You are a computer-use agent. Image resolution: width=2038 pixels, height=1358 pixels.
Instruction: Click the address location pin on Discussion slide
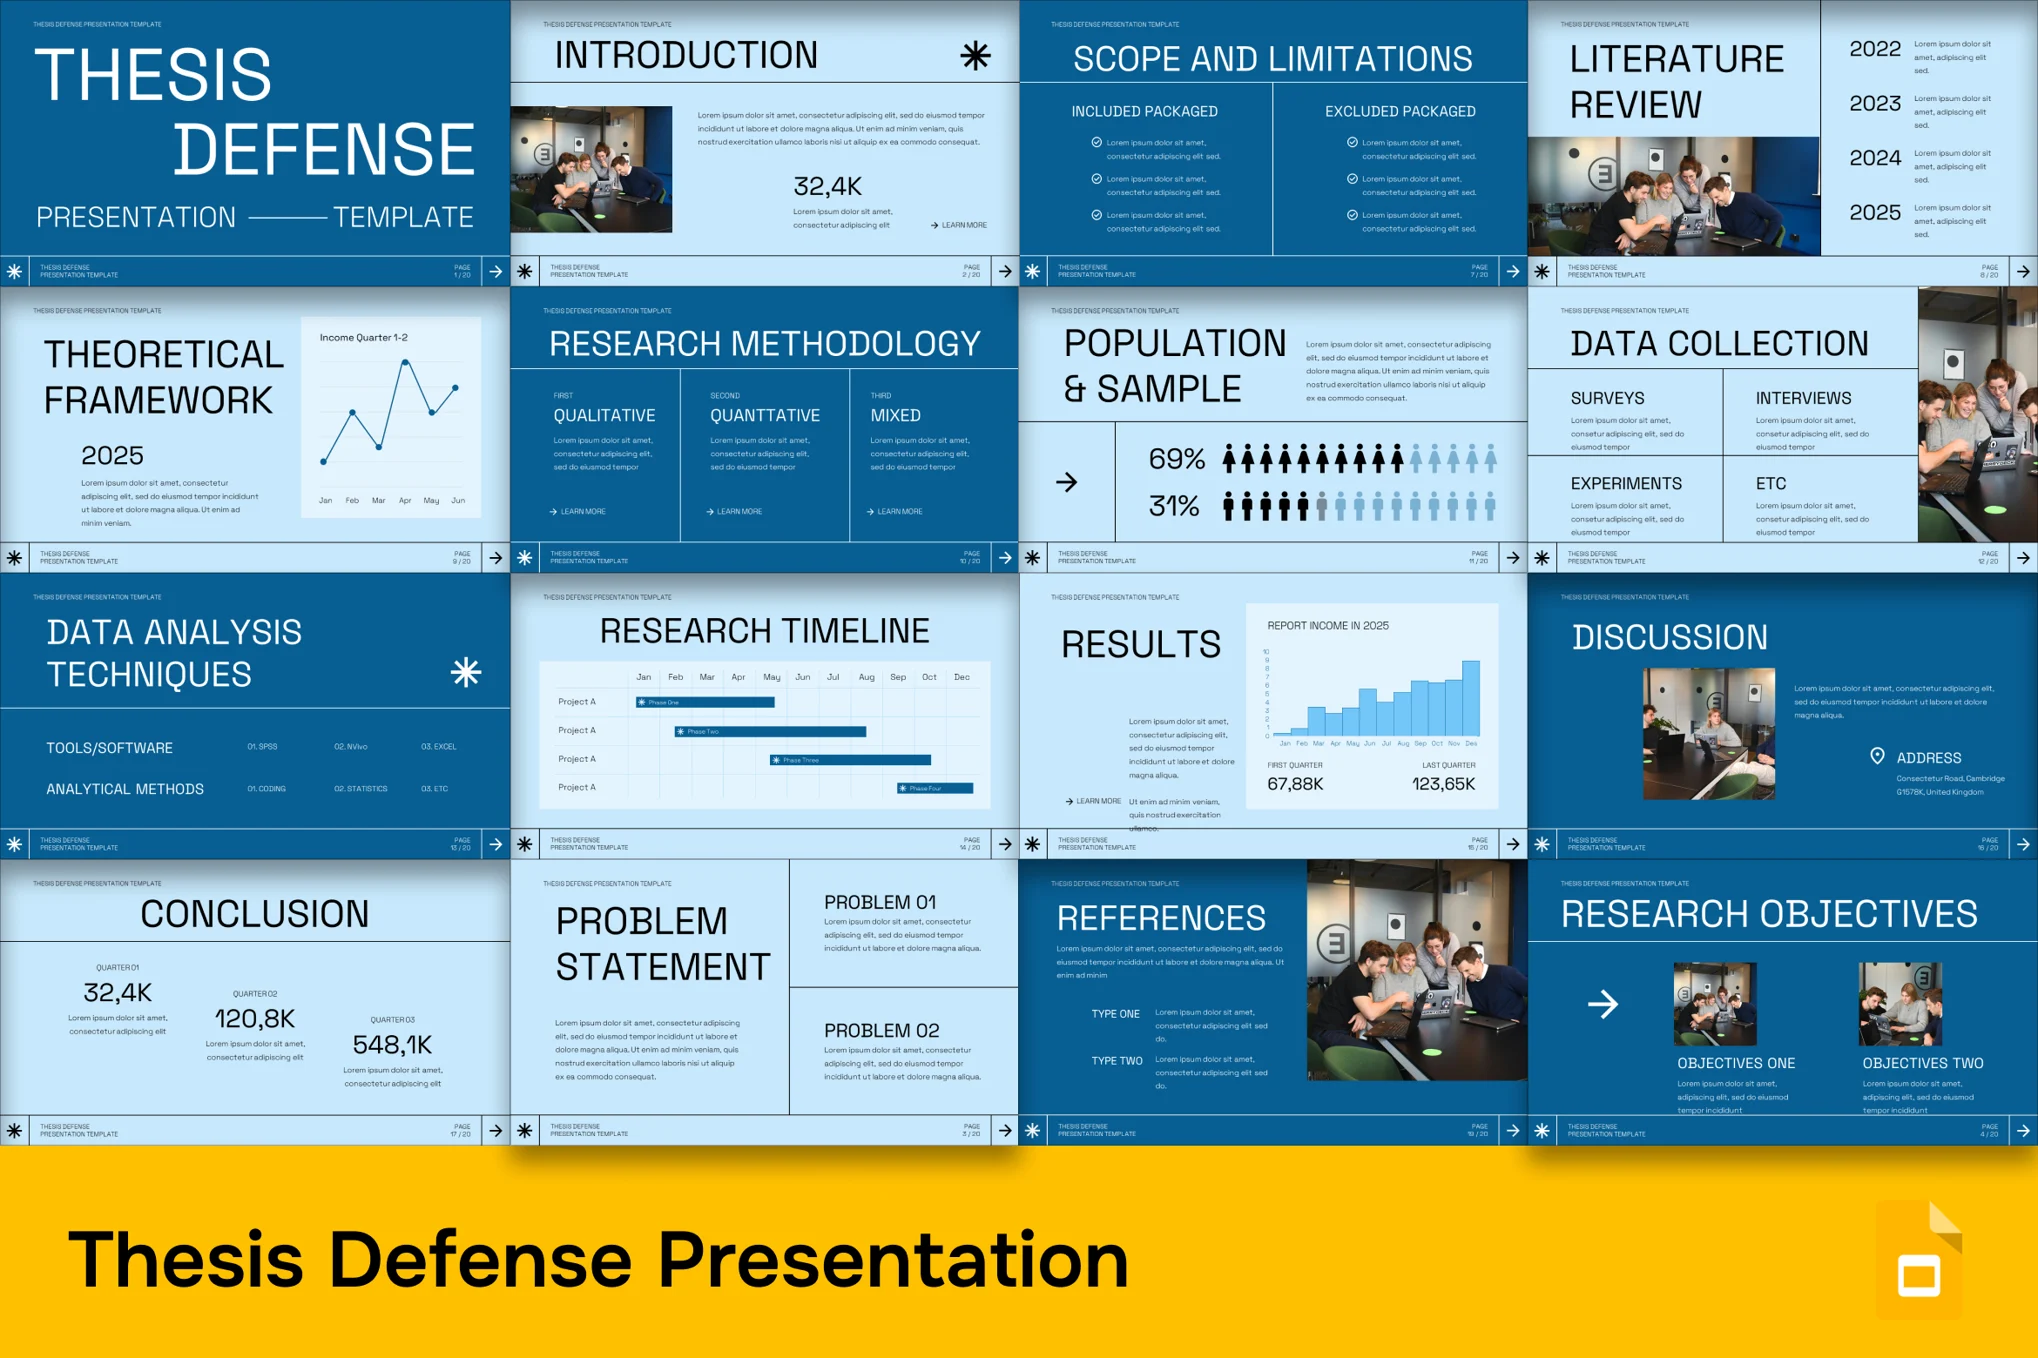click(1877, 757)
